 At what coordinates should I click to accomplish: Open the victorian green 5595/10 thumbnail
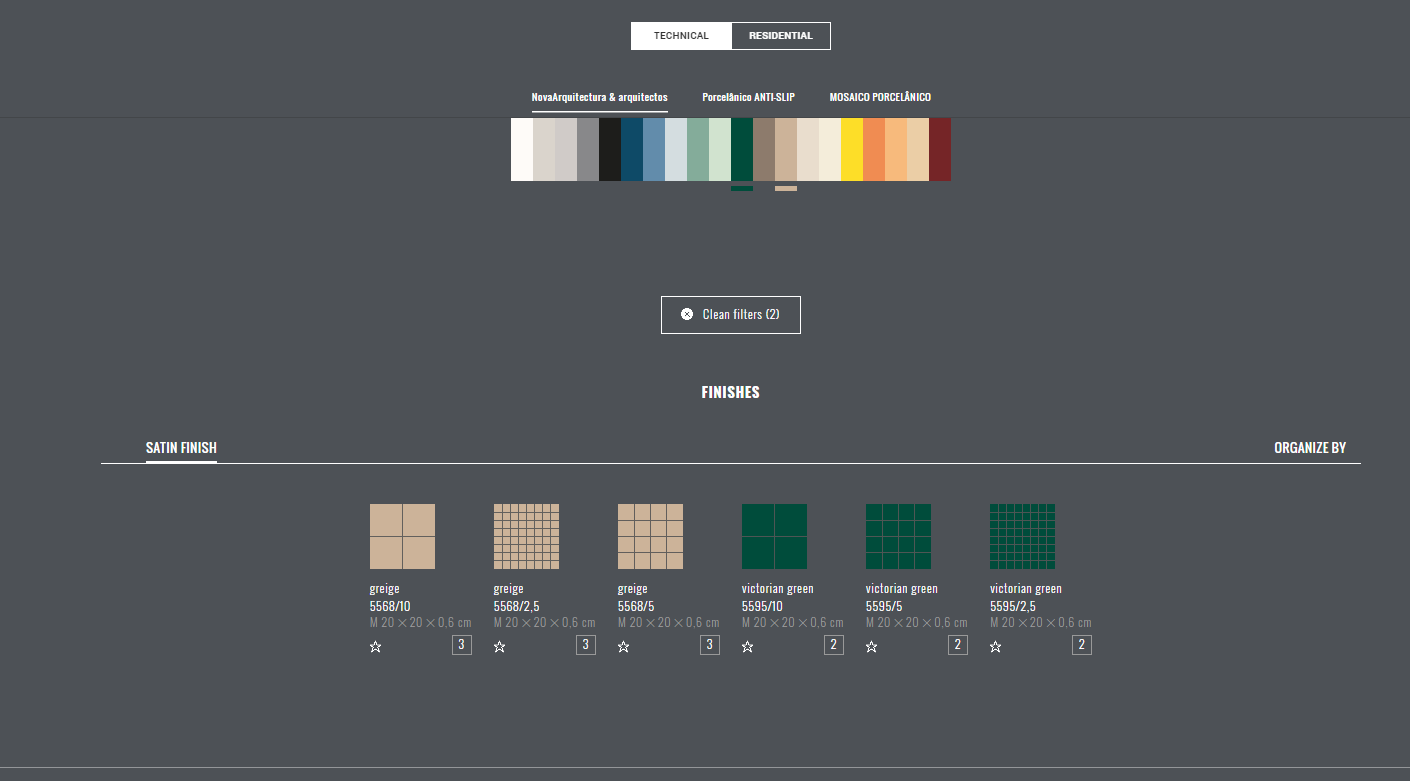pyautogui.click(x=774, y=536)
